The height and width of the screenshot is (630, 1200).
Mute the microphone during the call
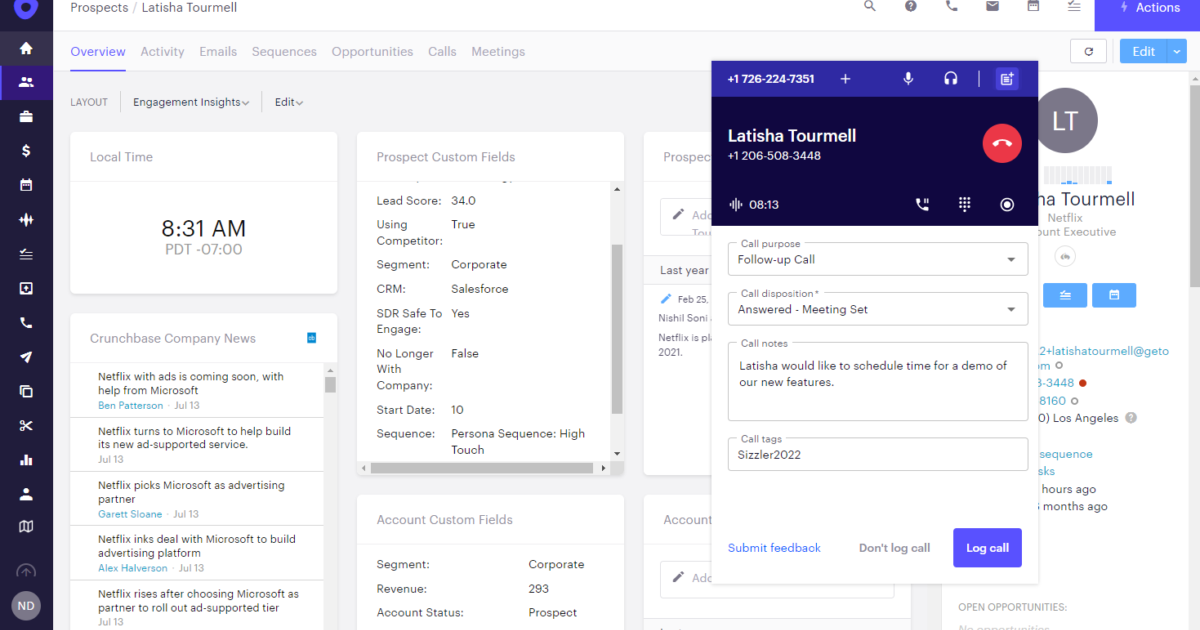point(908,78)
